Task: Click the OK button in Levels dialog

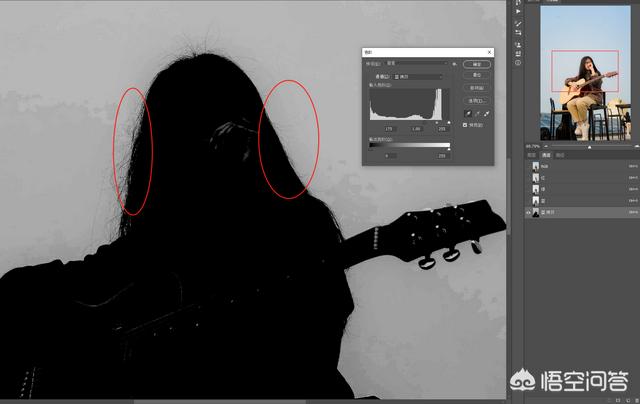Action: [477, 62]
